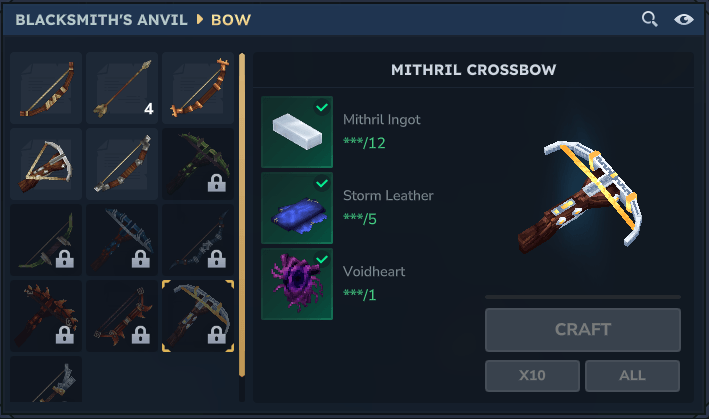The width and height of the screenshot is (709, 419).
Task: Click the recipe list scrollbar
Action: pos(242,215)
